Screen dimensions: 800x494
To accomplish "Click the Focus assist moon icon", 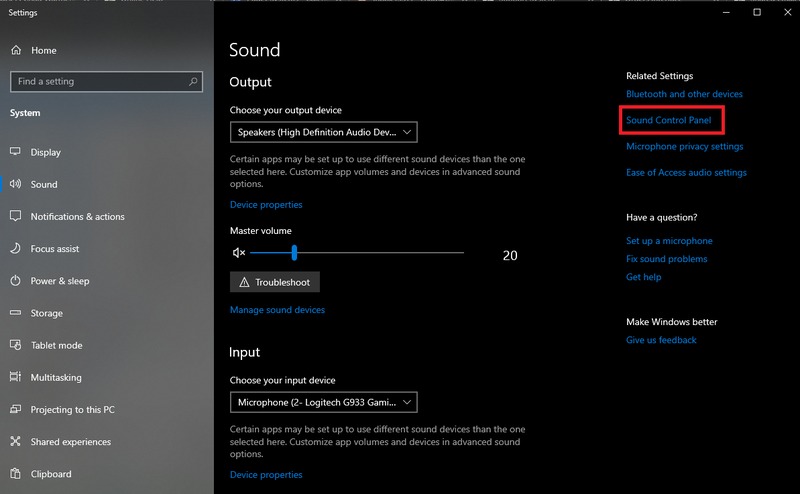I will point(16,248).
